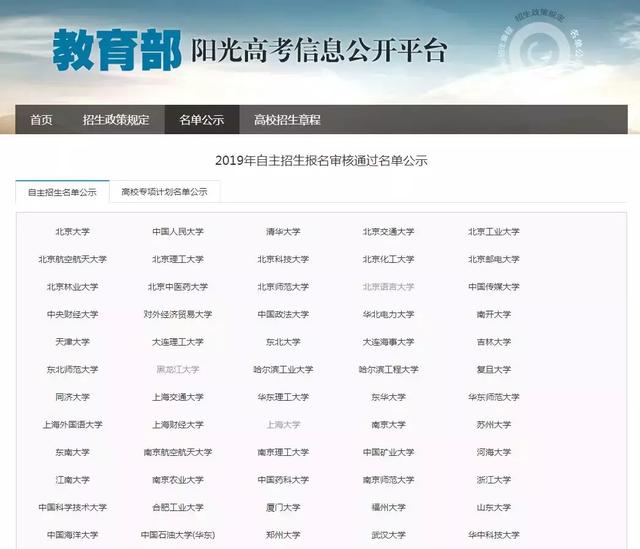Screen dimensions: 640x549
Task: Open the 中国药科大学 link
Action: 283,479
